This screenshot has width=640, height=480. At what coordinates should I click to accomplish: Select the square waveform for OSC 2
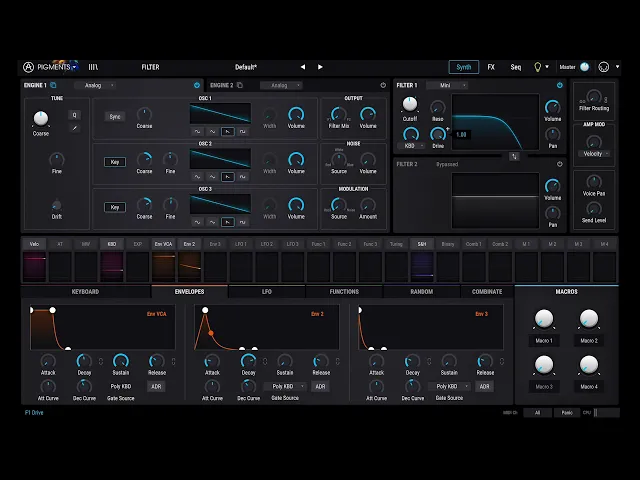(242, 177)
